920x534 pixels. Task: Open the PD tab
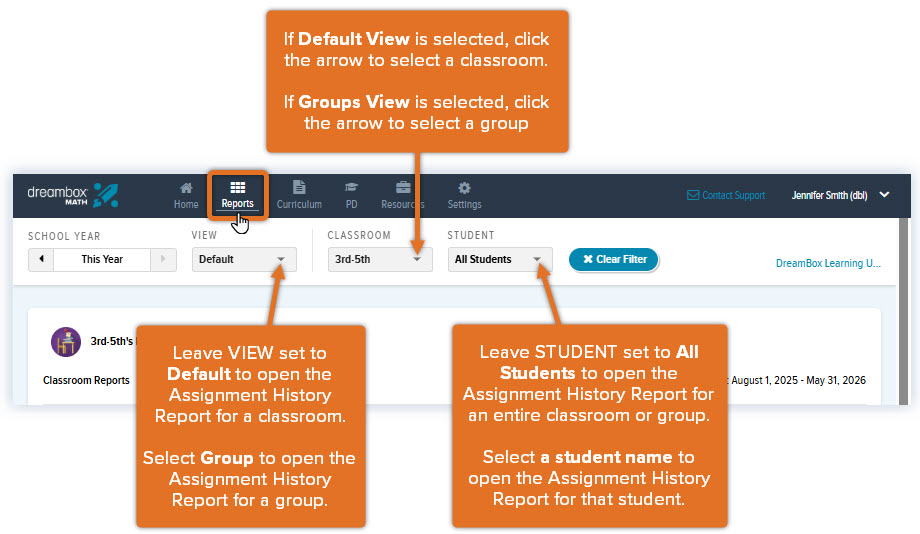click(351, 196)
